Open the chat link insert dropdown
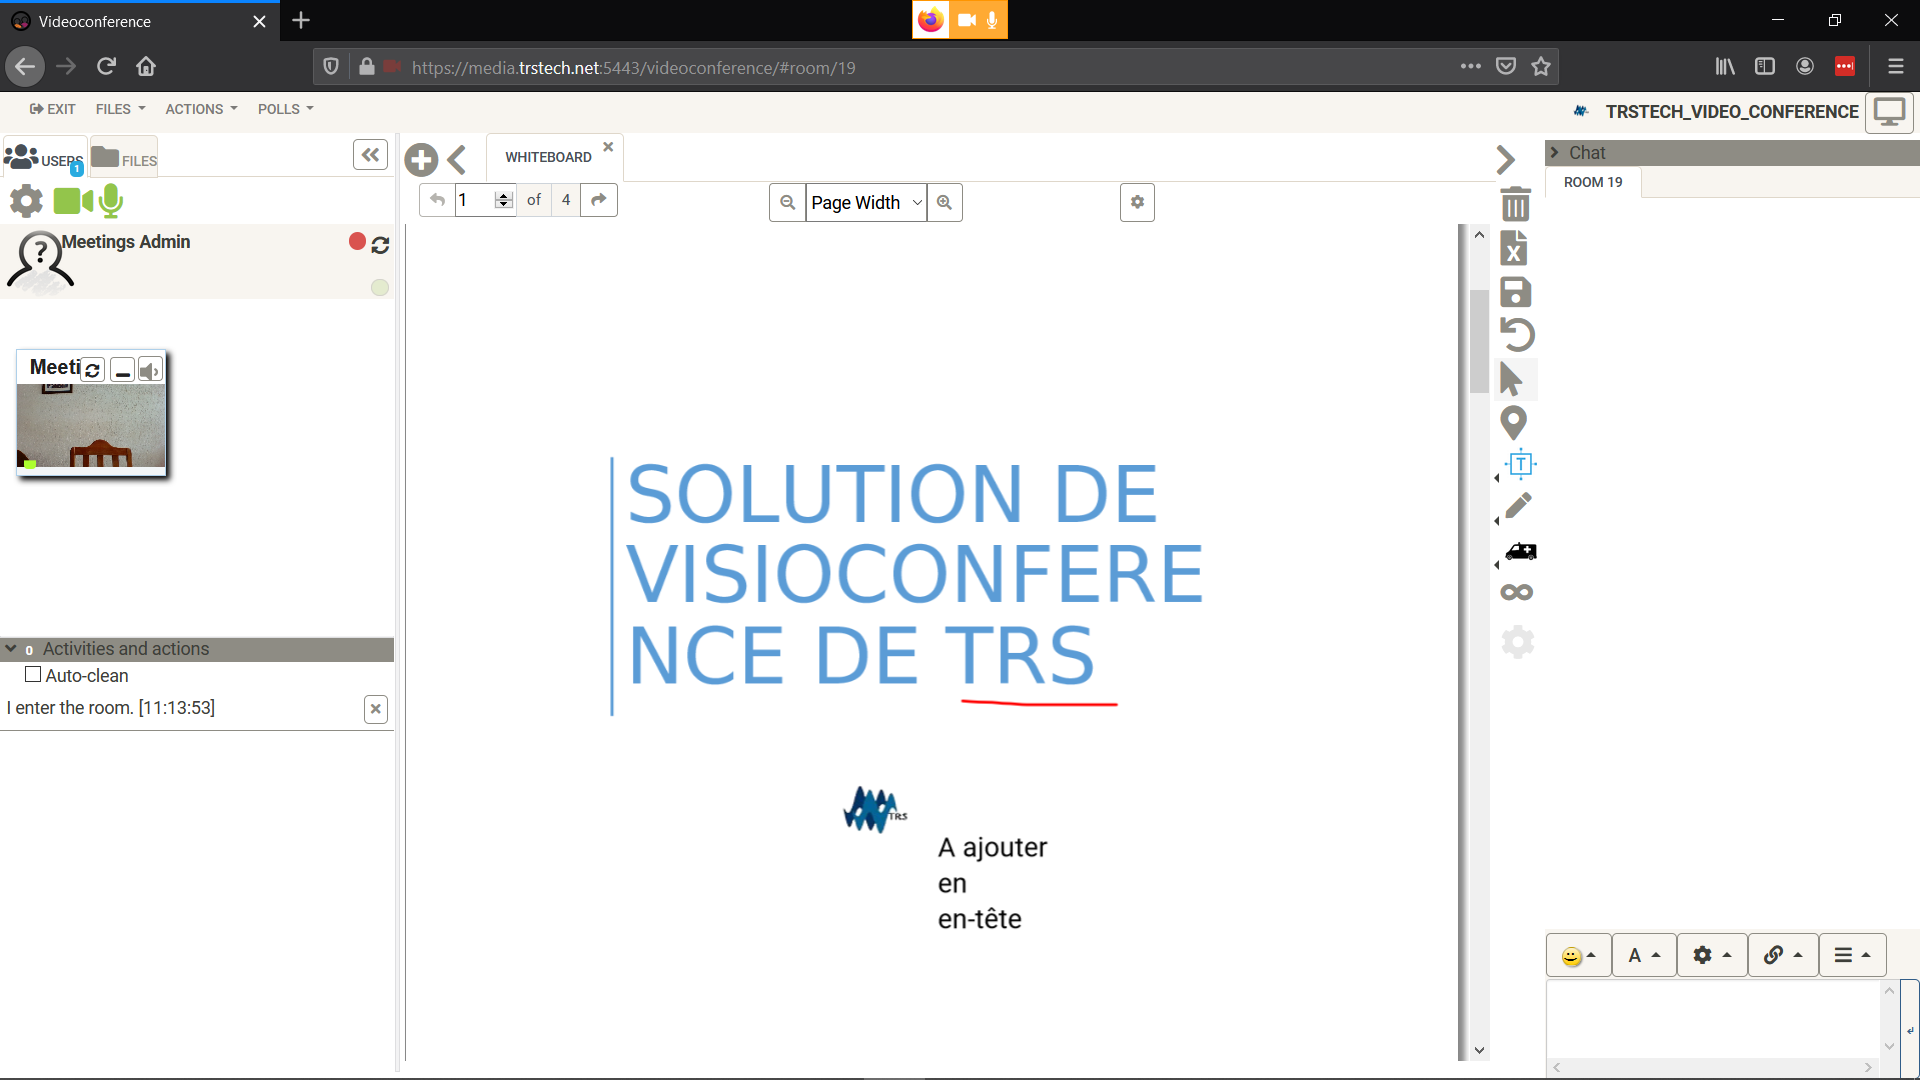 click(x=1783, y=956)
